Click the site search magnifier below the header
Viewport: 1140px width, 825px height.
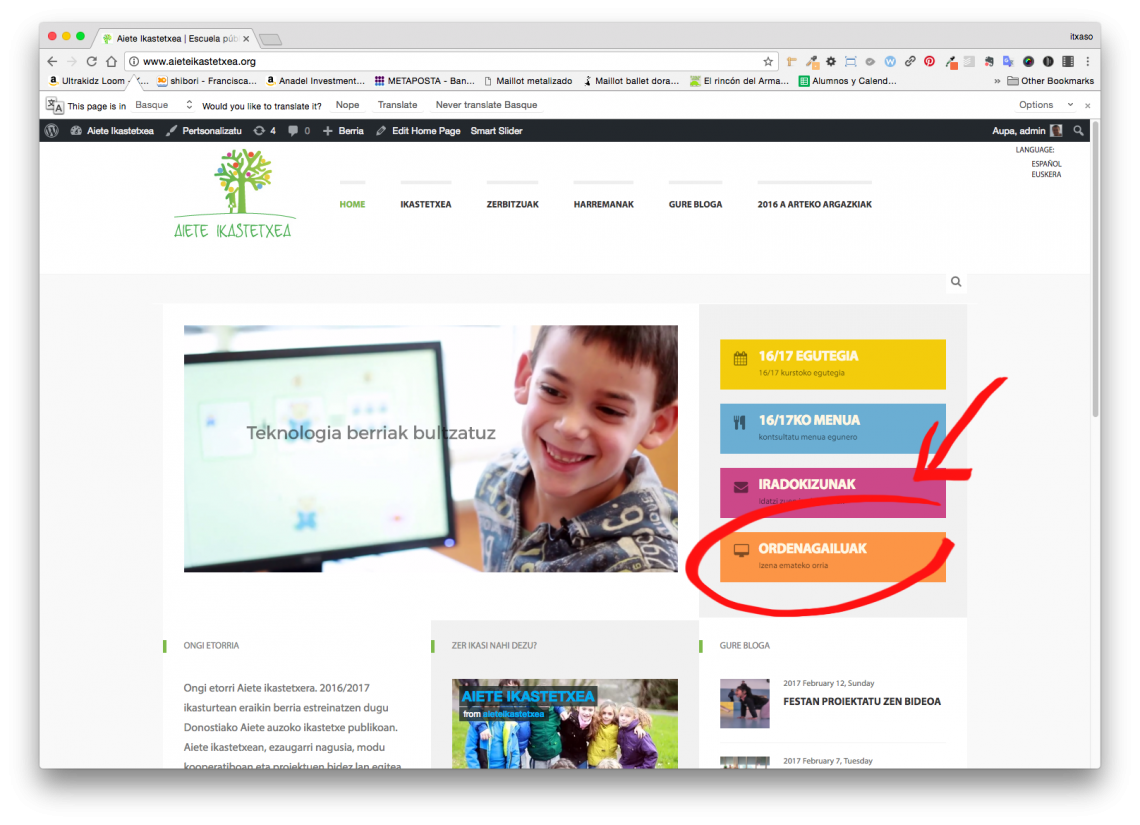[x=956, y=282]
